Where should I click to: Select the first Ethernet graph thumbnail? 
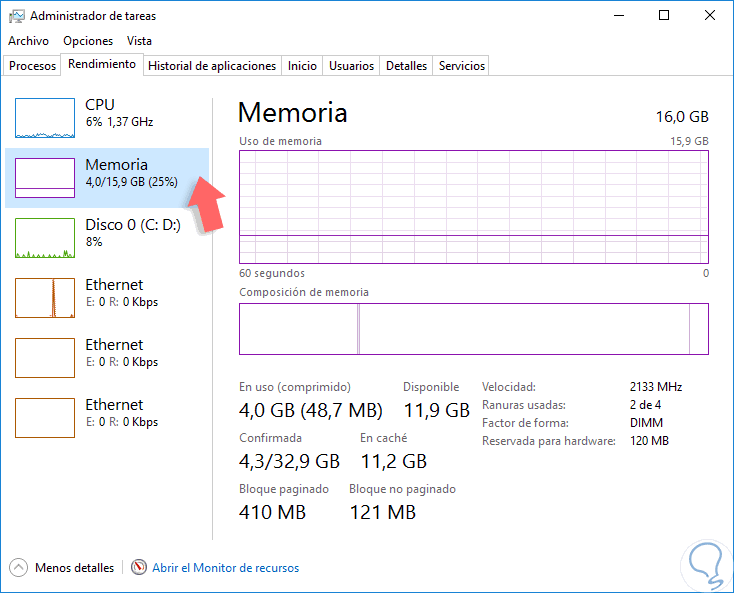tap(45, 298)
